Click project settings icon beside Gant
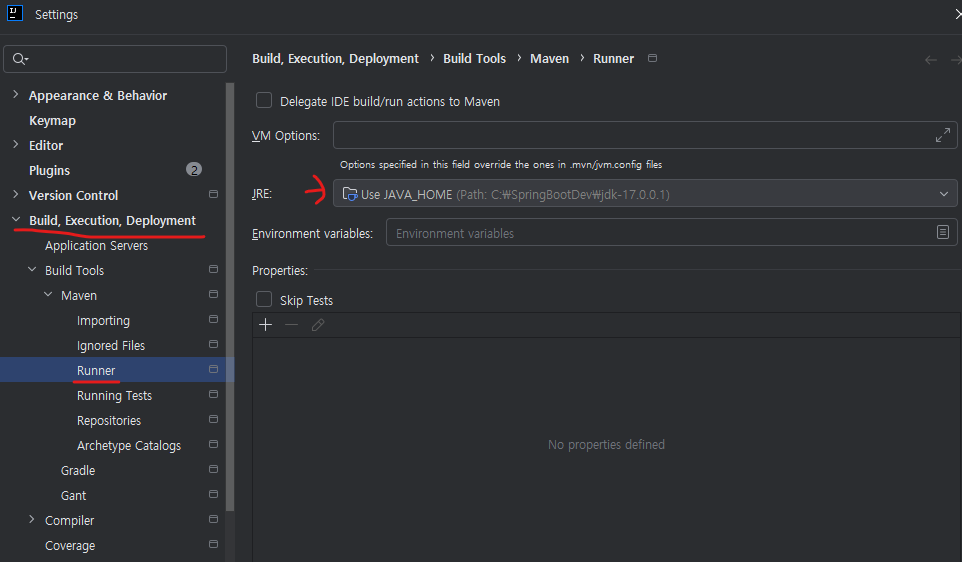This screenshot has height=562, width=962. [214, 495]
